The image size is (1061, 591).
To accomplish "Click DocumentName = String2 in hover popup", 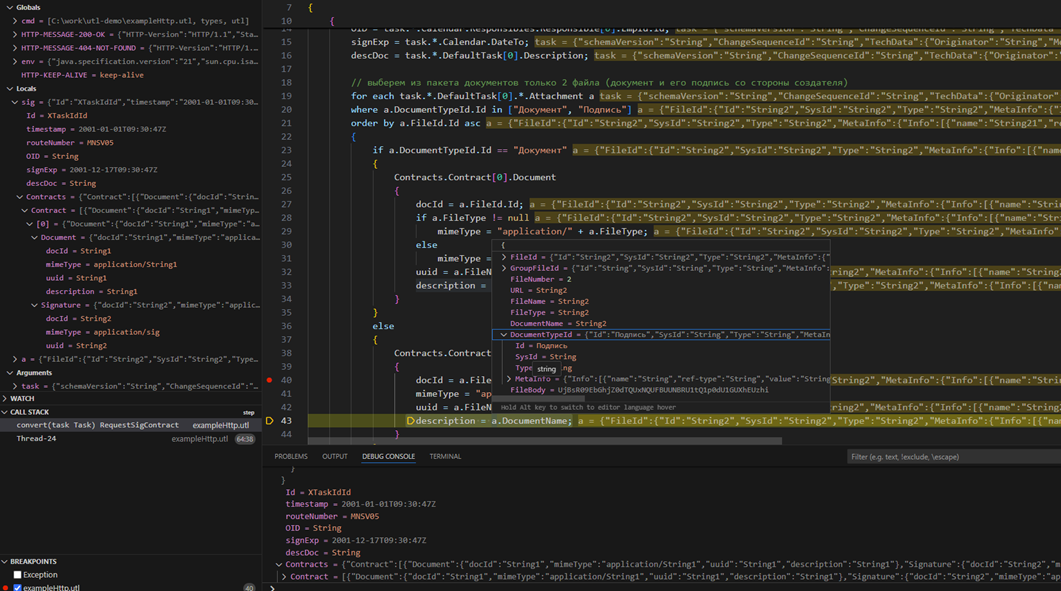I will [558, 324].
